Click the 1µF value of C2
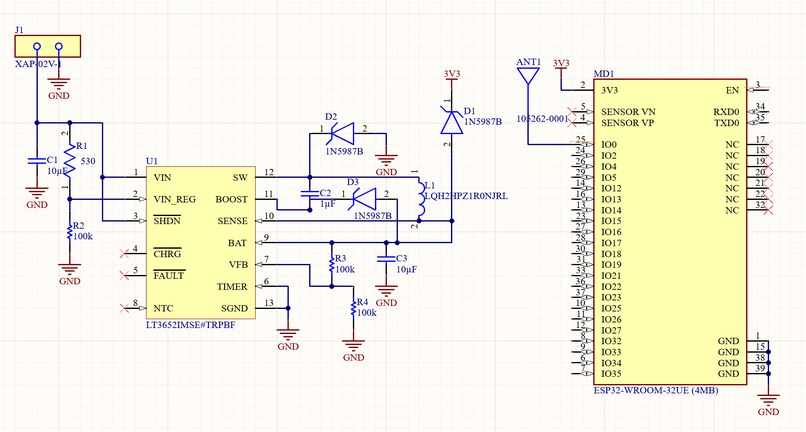Screen dimensions: 806x432 pyautogui.click(x=327, y=204)
